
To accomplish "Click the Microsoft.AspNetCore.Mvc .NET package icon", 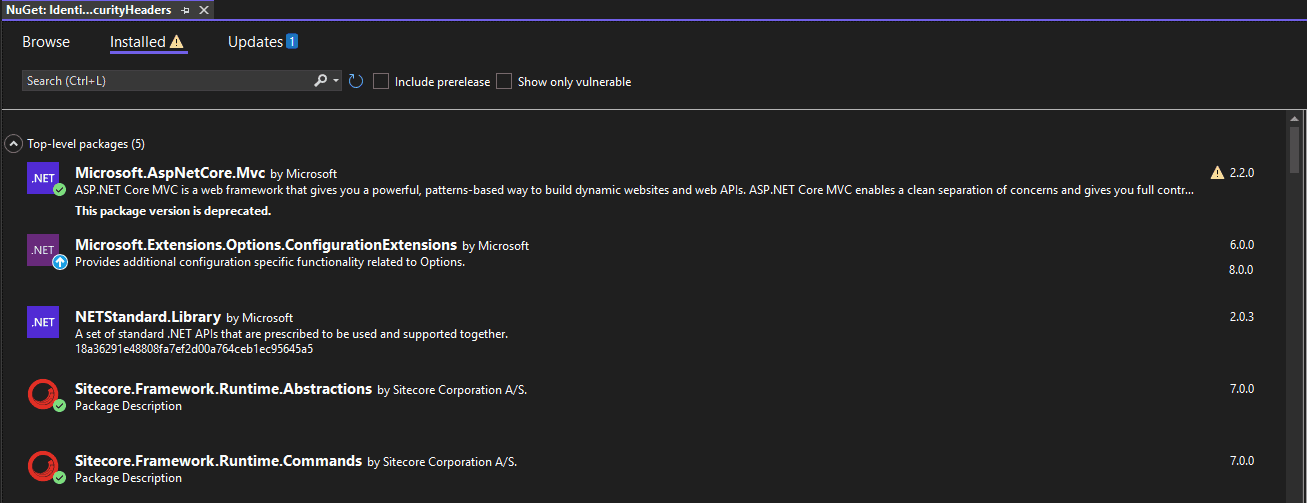I will 43,177.
